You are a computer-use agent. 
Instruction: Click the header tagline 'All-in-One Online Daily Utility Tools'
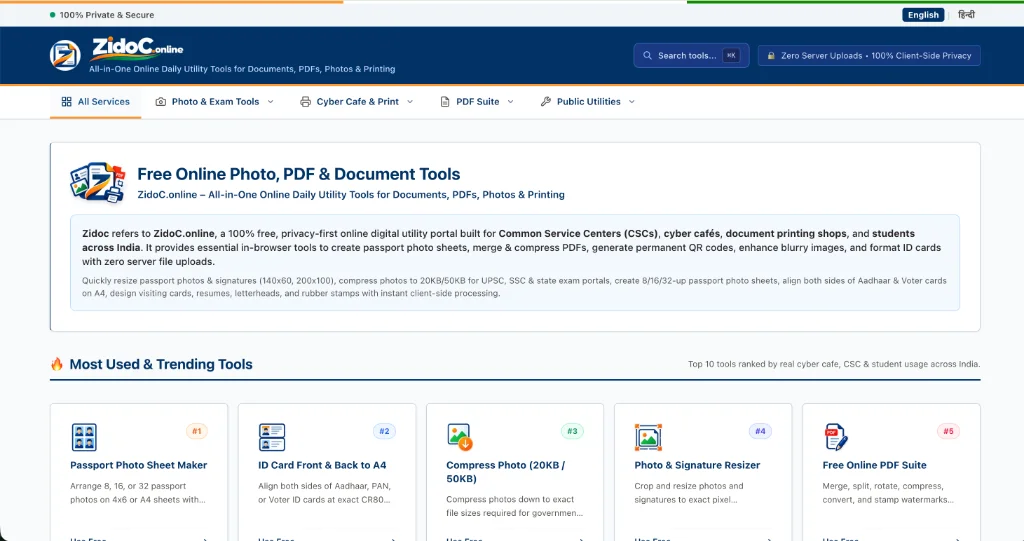point(242,69)
